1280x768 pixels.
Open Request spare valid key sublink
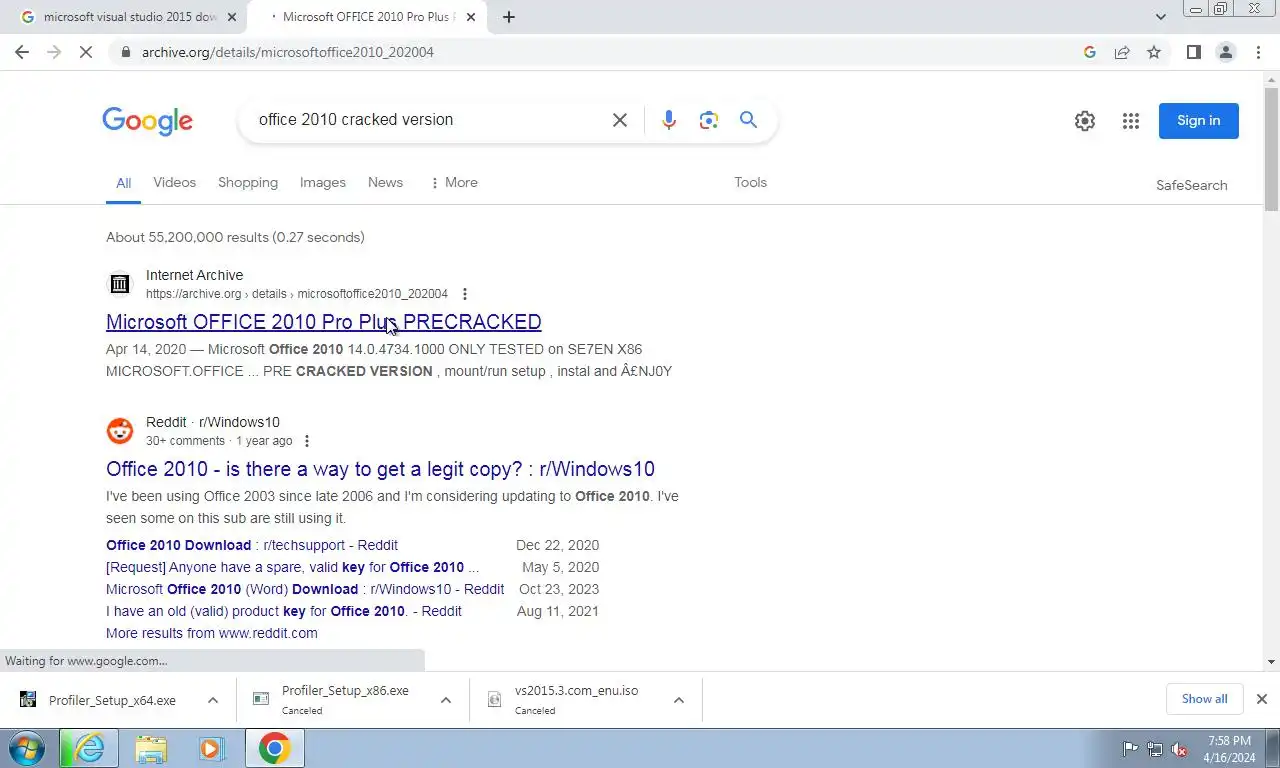[x=292, y=567]
